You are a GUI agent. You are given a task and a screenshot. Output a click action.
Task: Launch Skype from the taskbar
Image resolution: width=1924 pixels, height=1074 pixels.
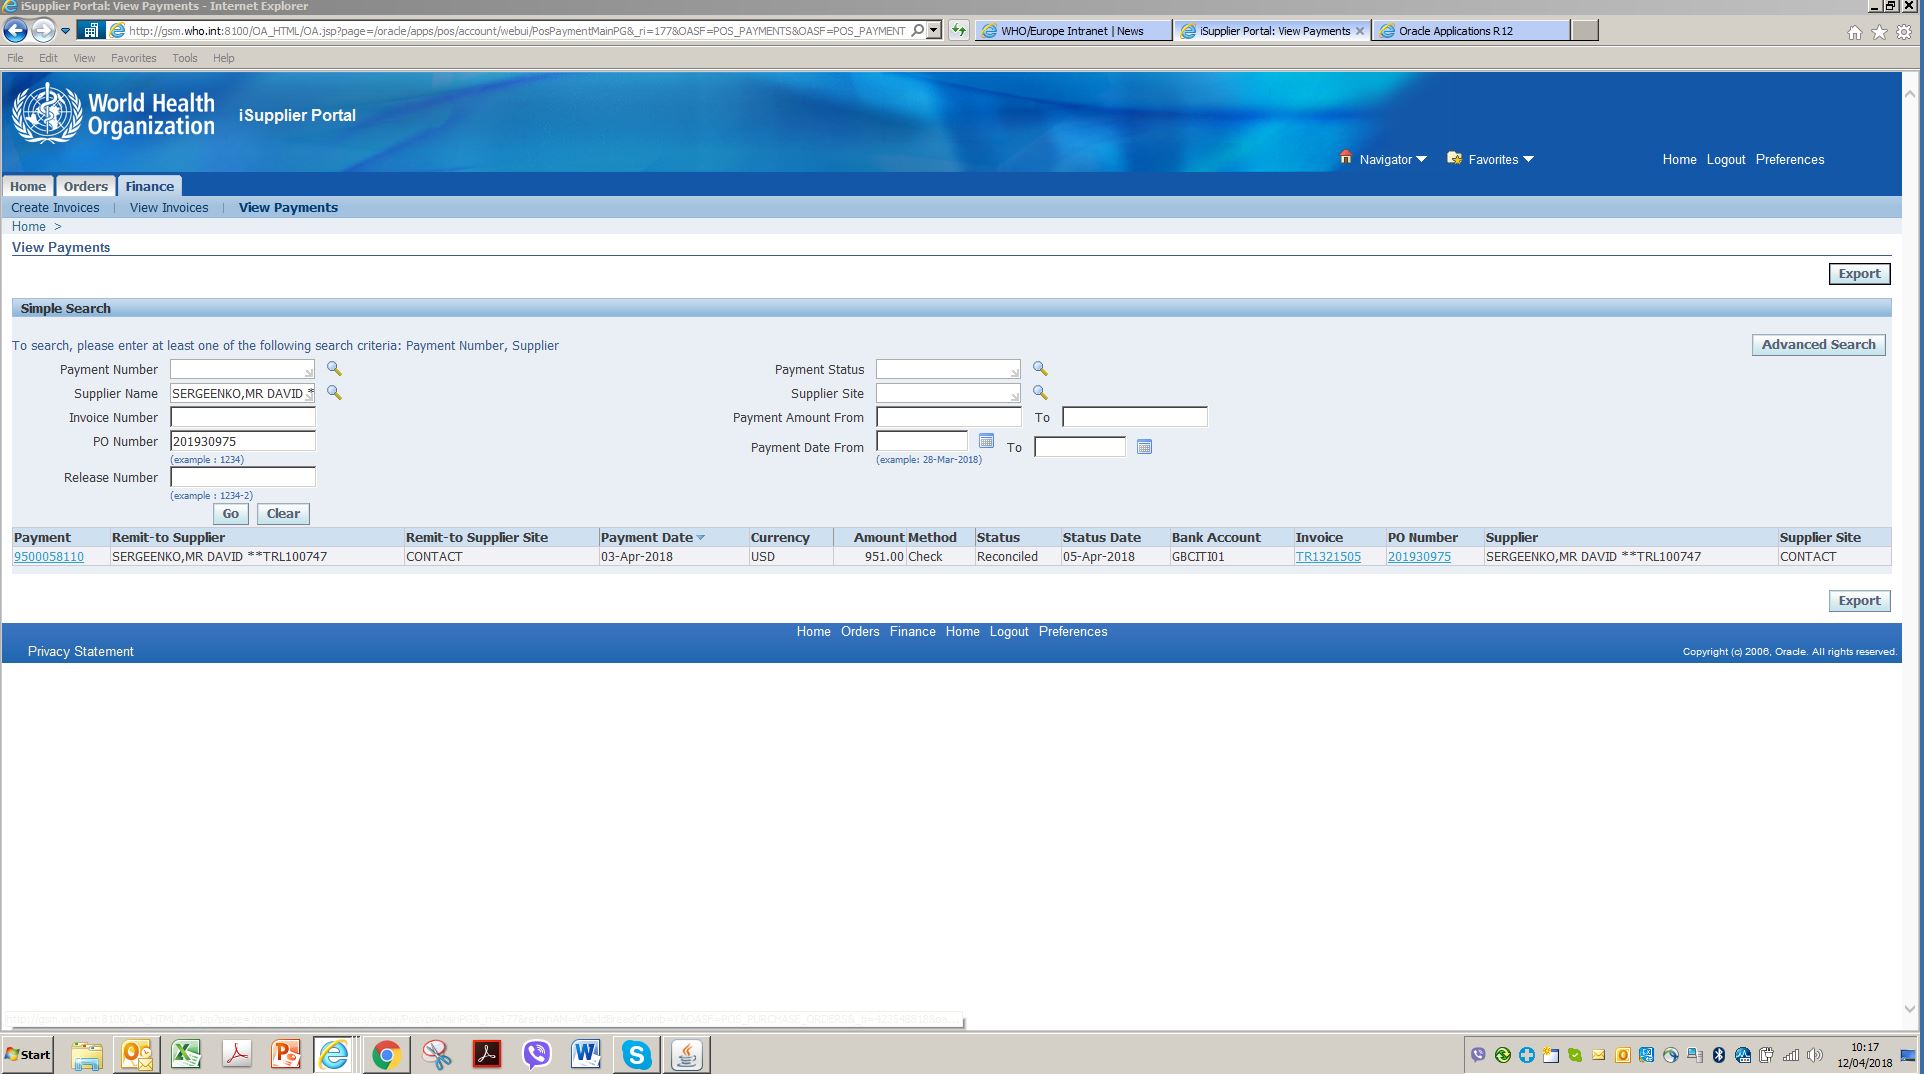coord(636,1054)
